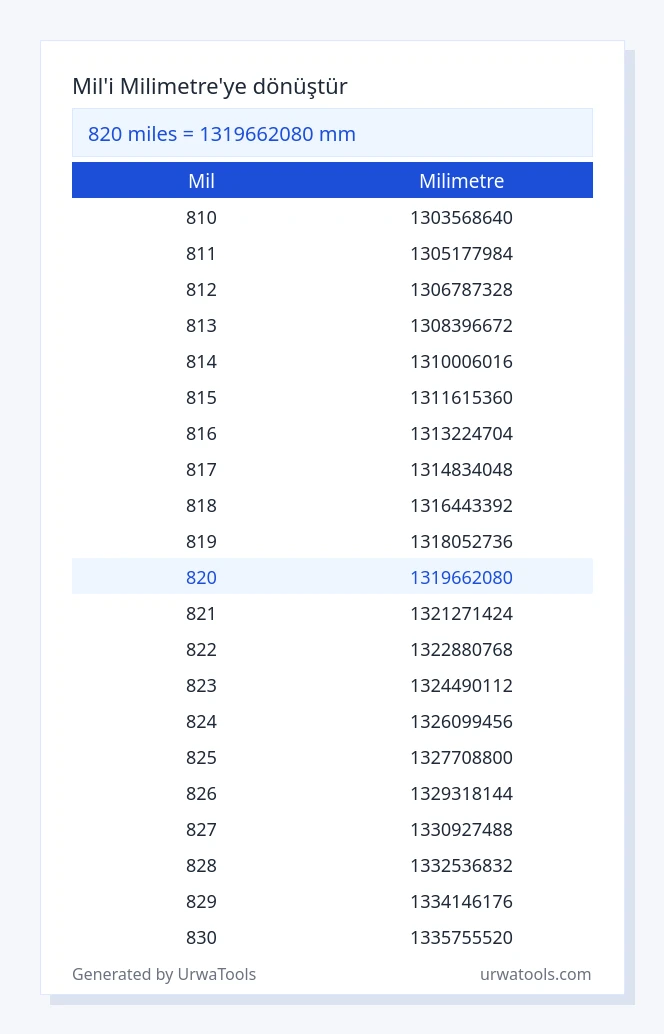Select the 822 mil cell
The width and height of the screenshot is (664, 1034).
pos(201,649)
